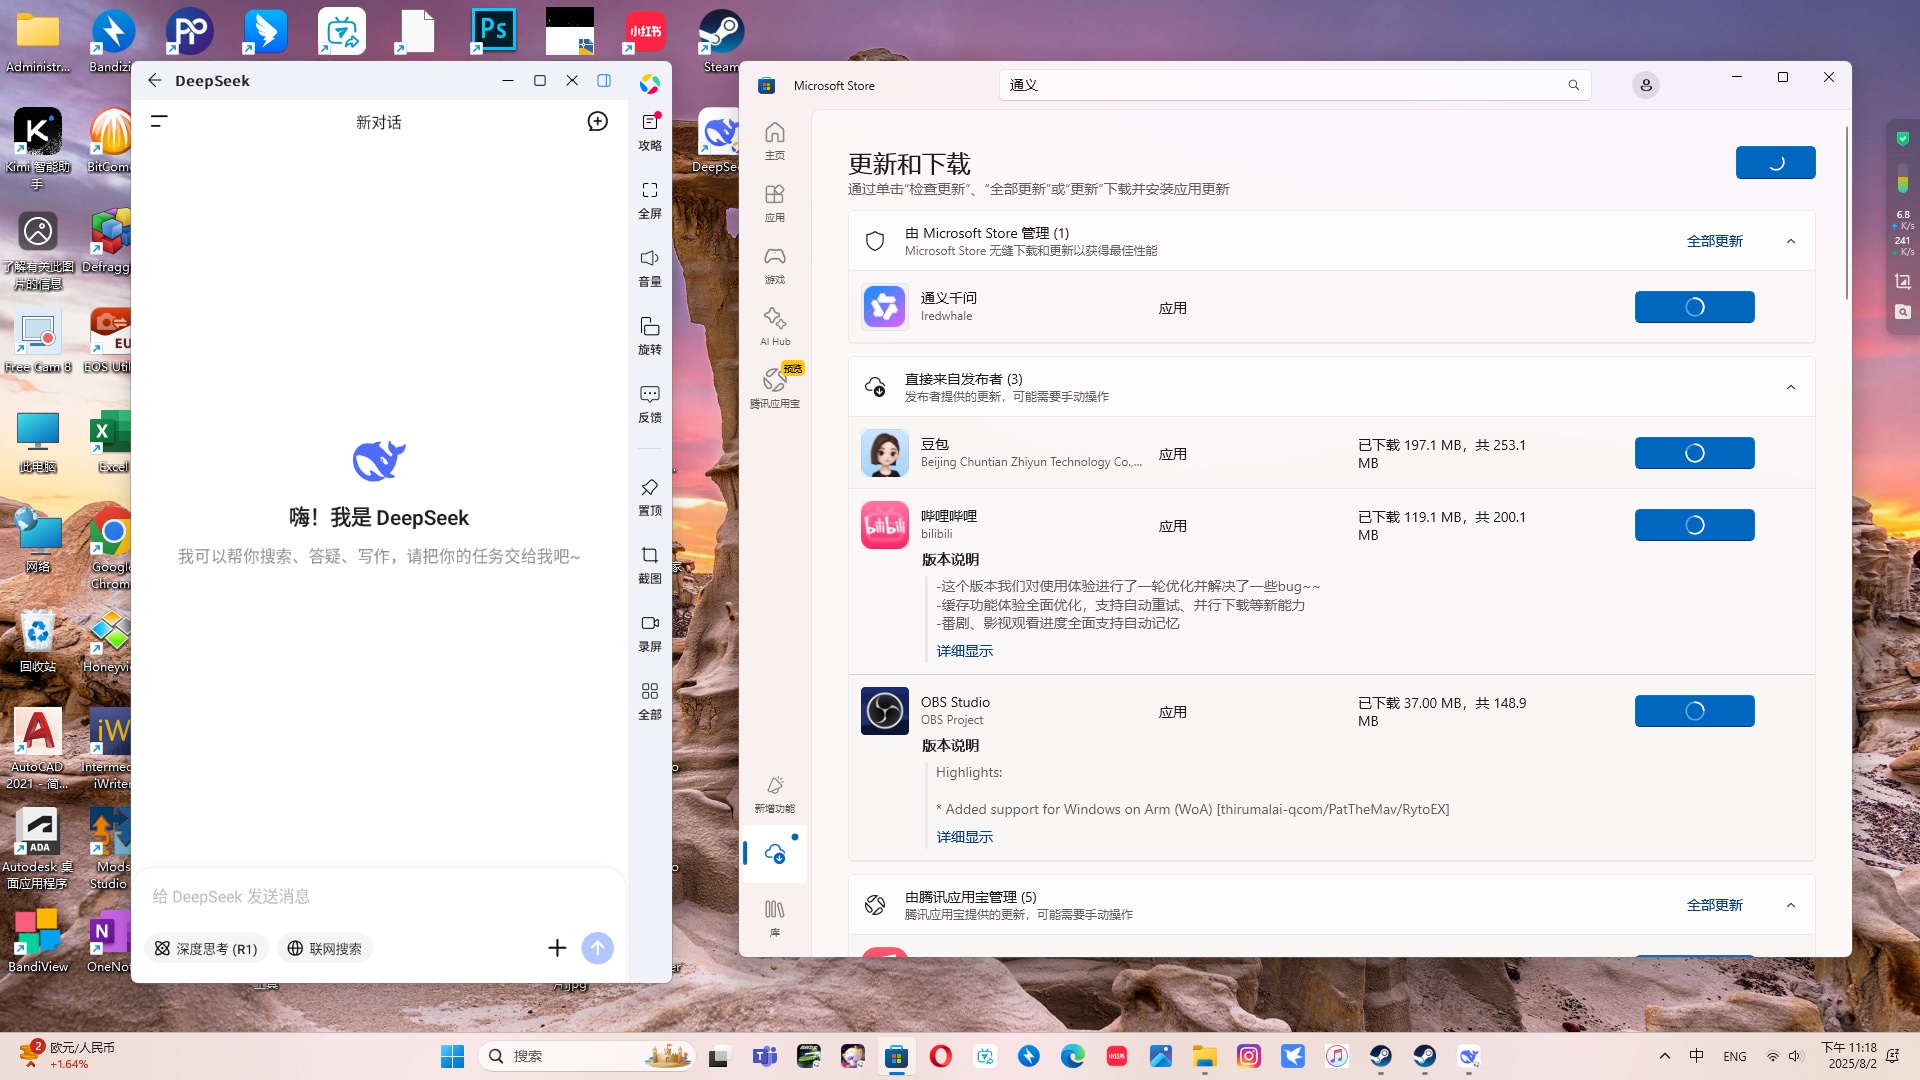The image size is (1920, 1080).
Task: Click the Tongyi Qianwen app icon
Action: (884, 307)
